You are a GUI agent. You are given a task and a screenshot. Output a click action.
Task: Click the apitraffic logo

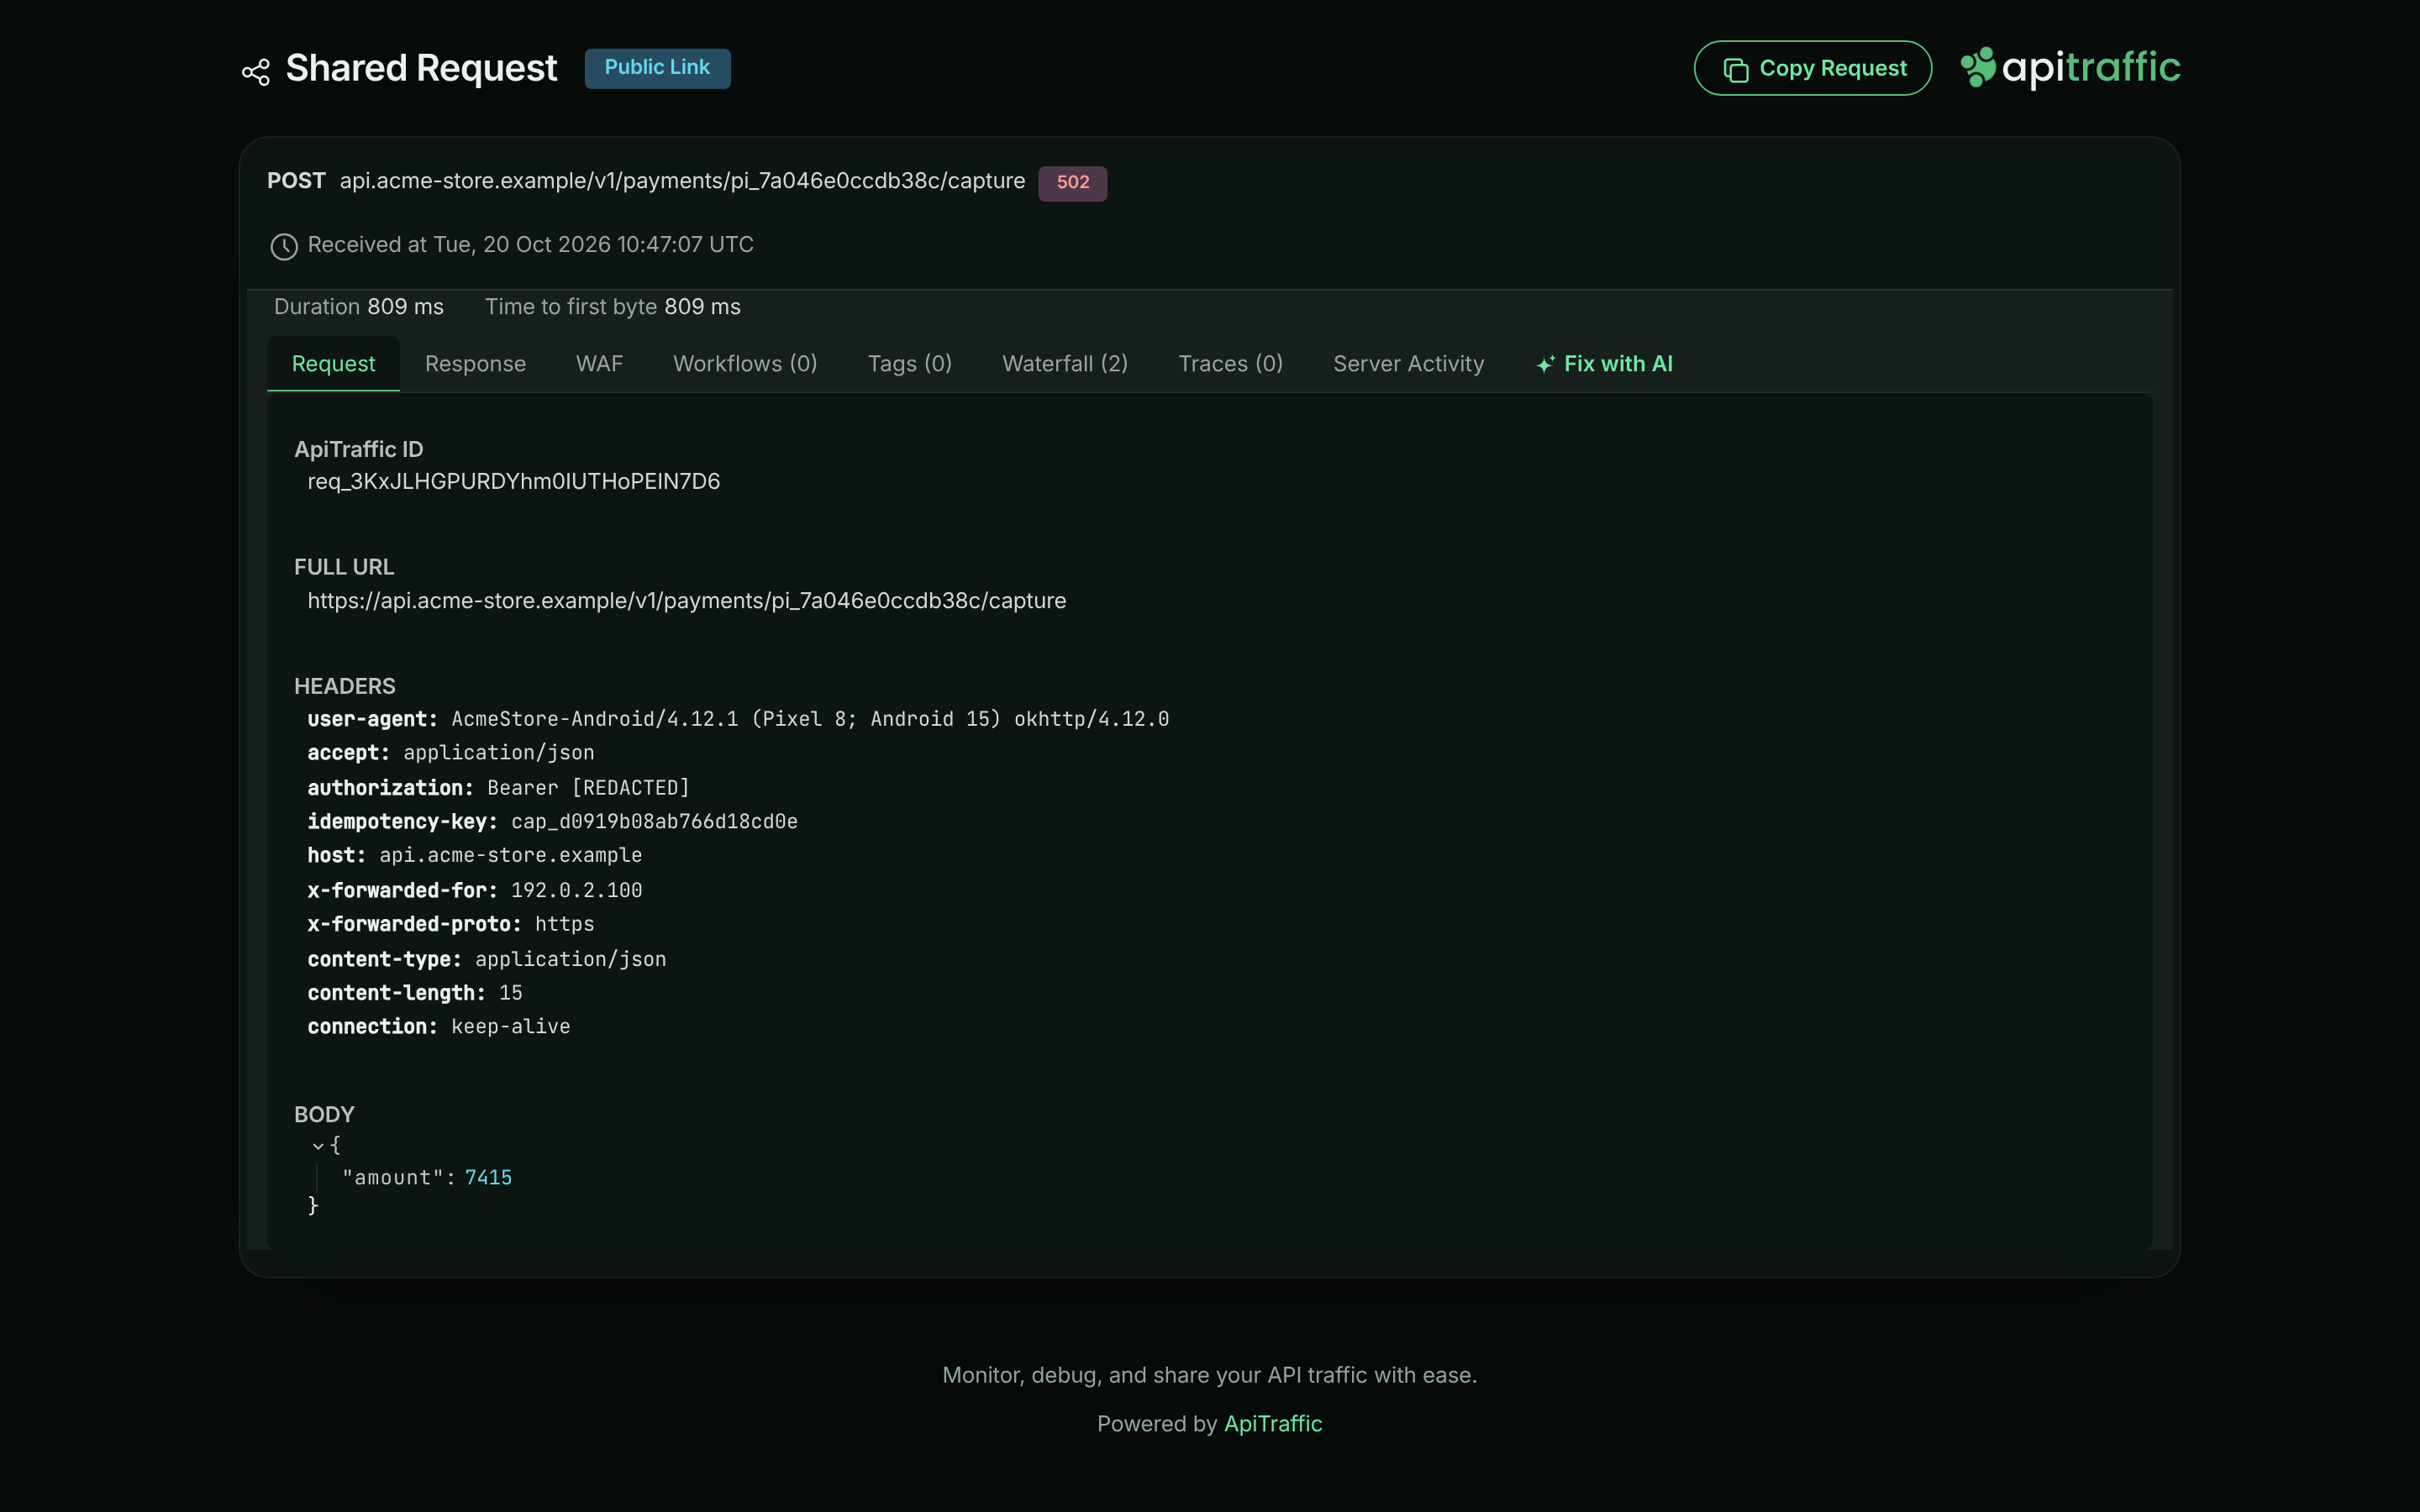[2070, 68]
